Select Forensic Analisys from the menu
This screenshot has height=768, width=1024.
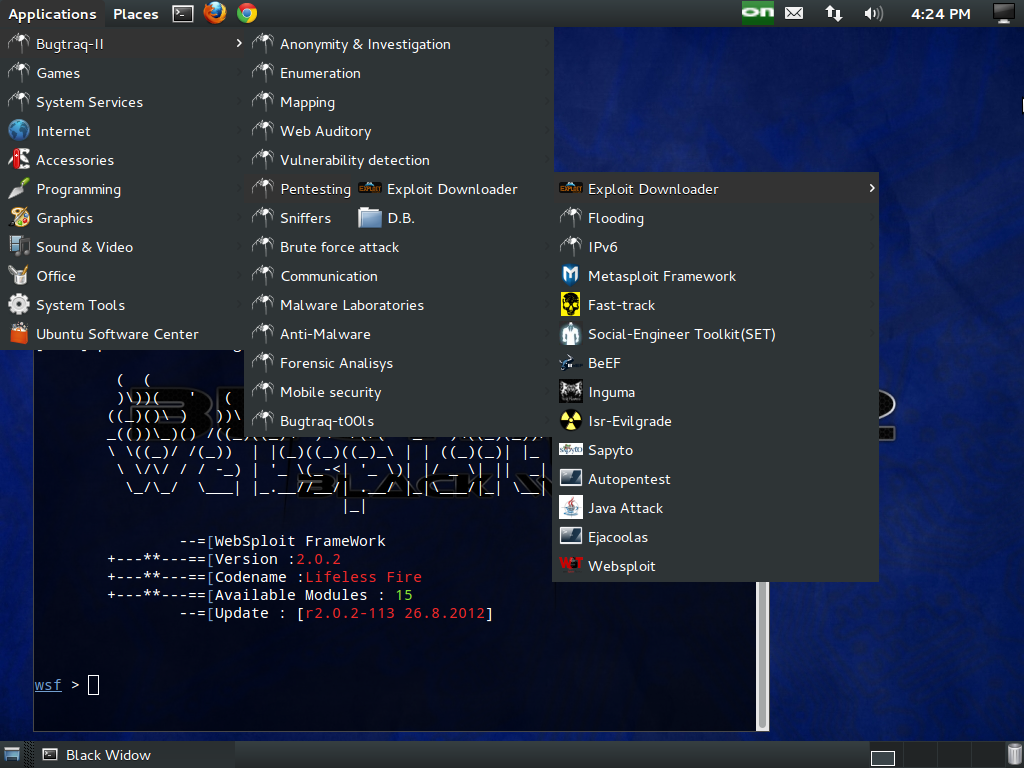pos(400,362)
